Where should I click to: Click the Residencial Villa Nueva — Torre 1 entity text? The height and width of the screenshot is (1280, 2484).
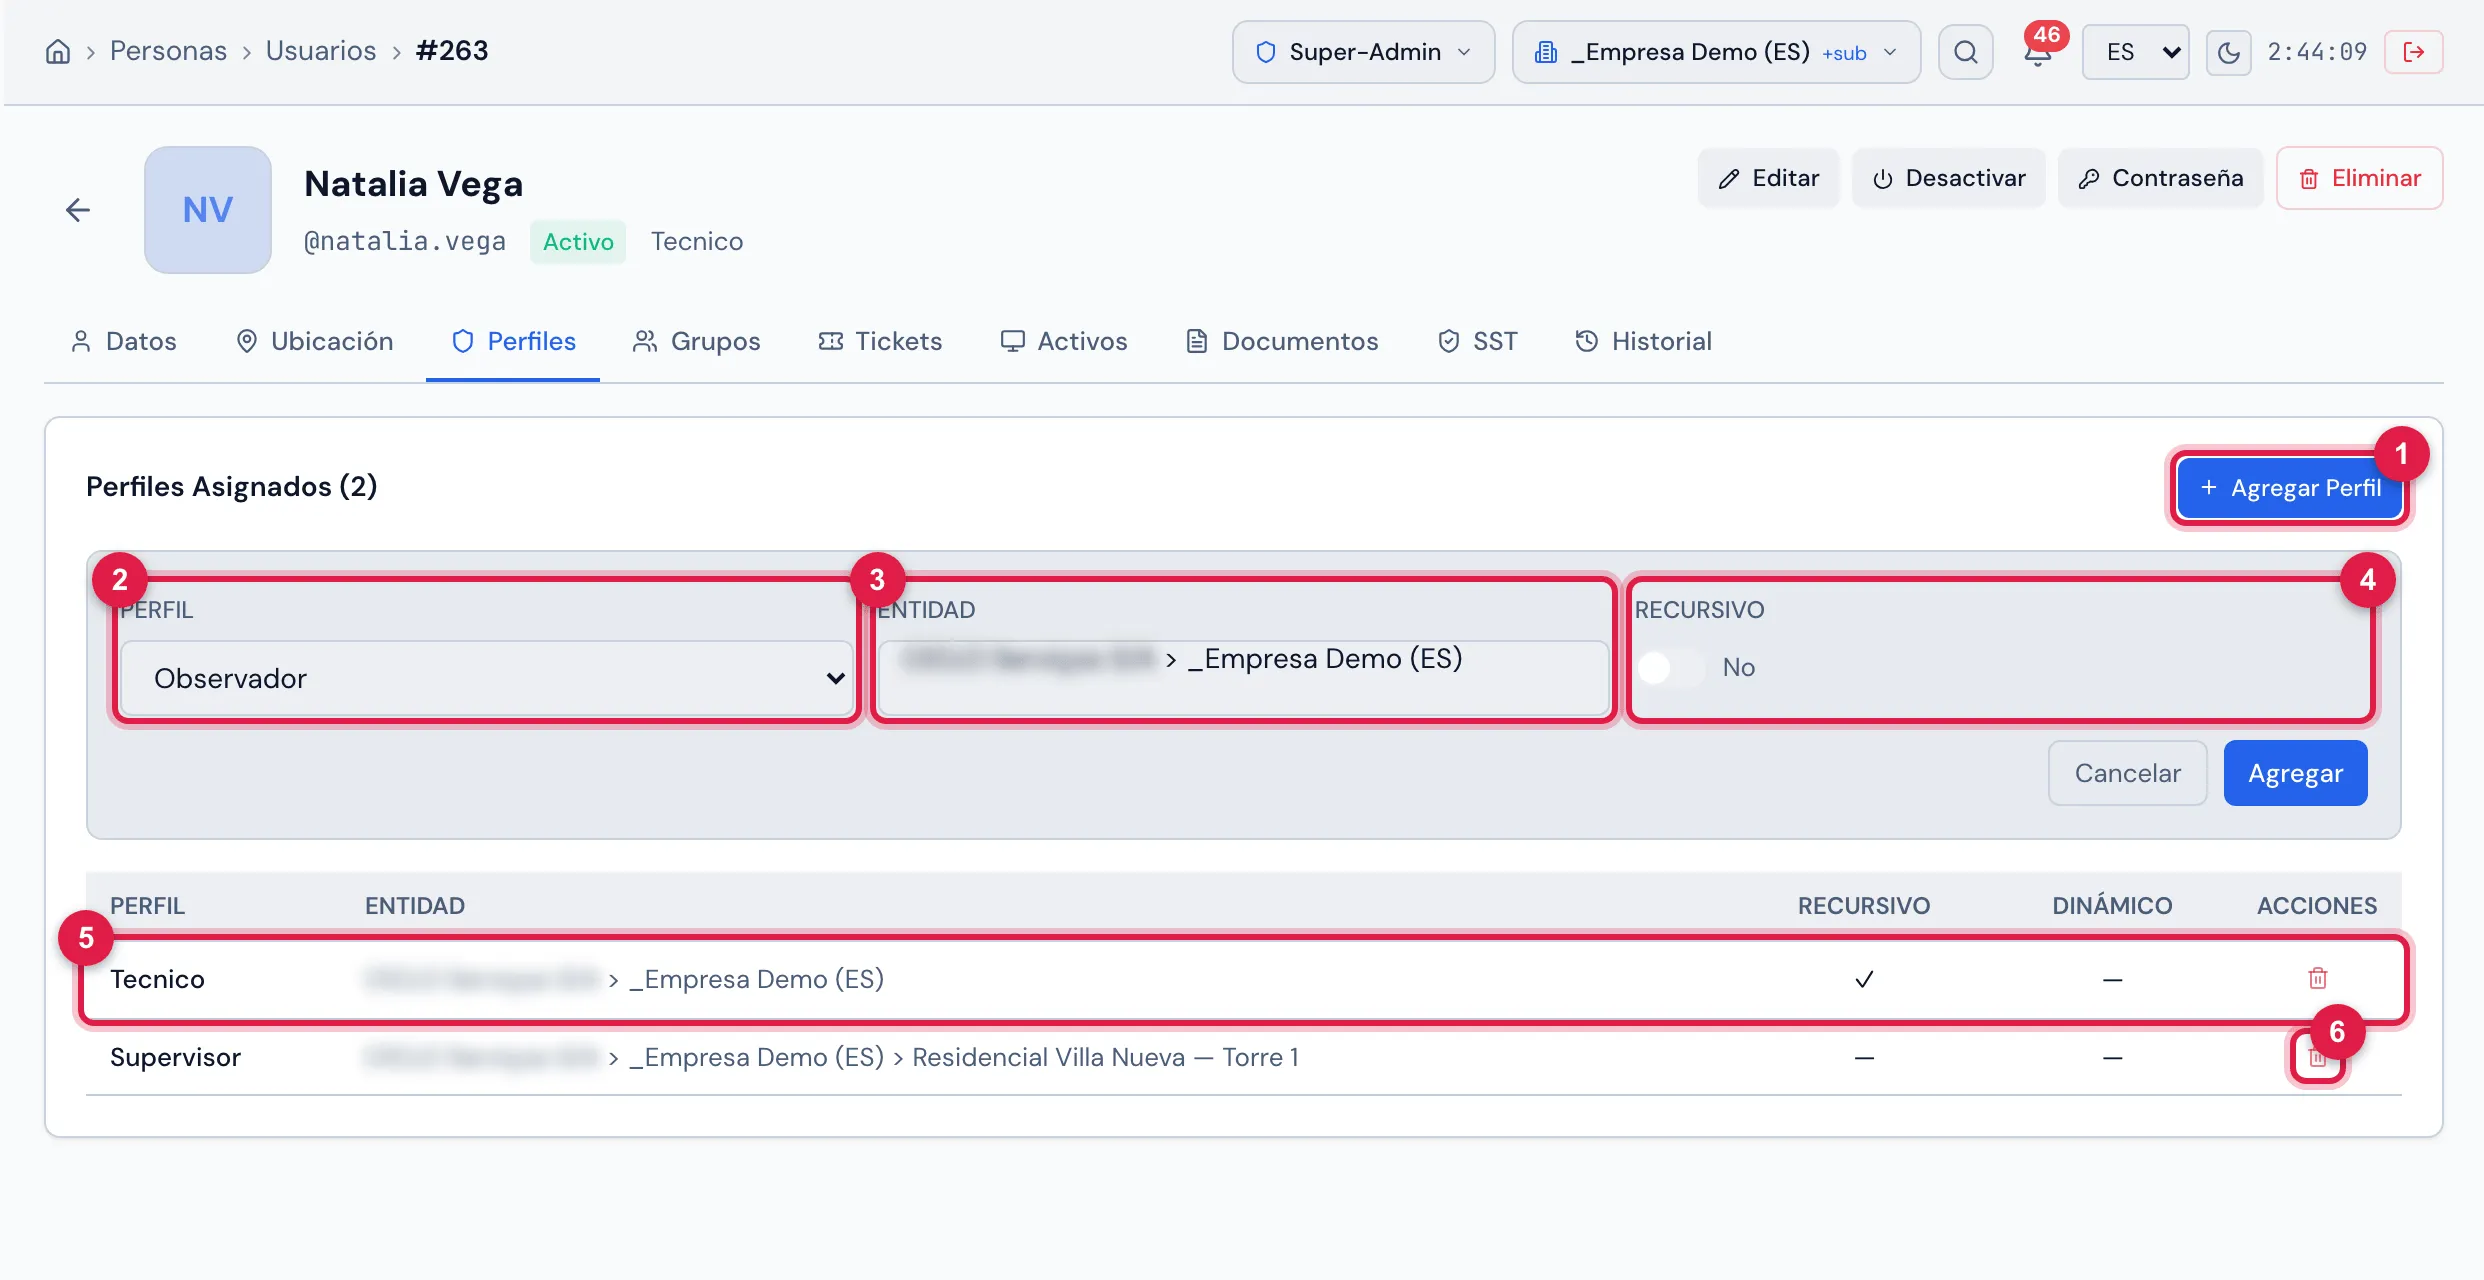1105,1057
